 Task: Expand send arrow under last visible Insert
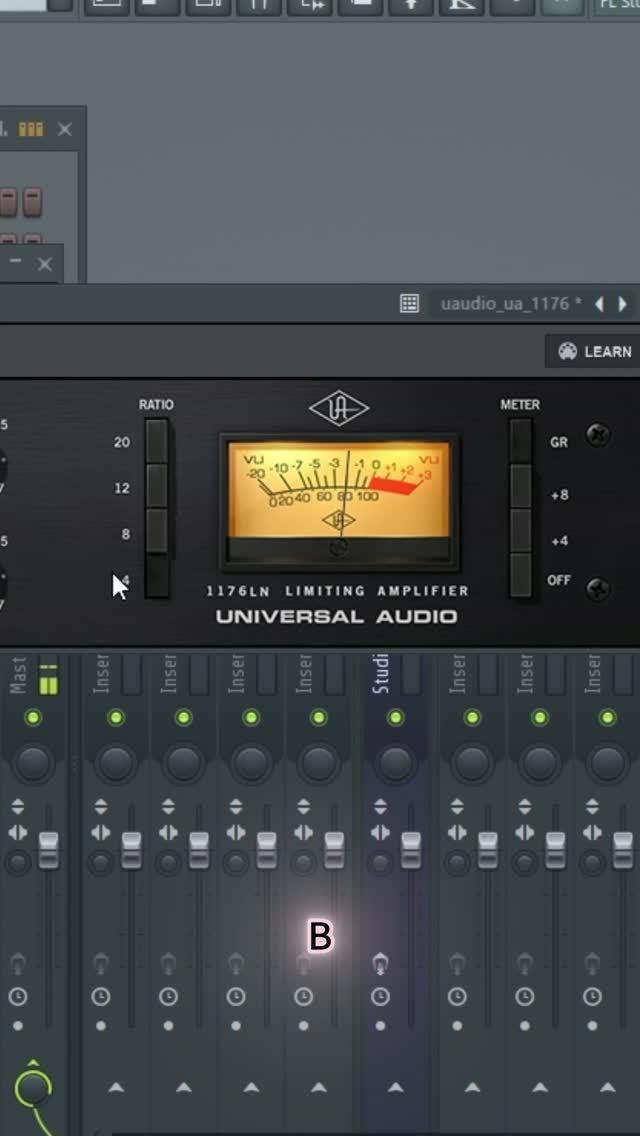tap(607, 1087)
